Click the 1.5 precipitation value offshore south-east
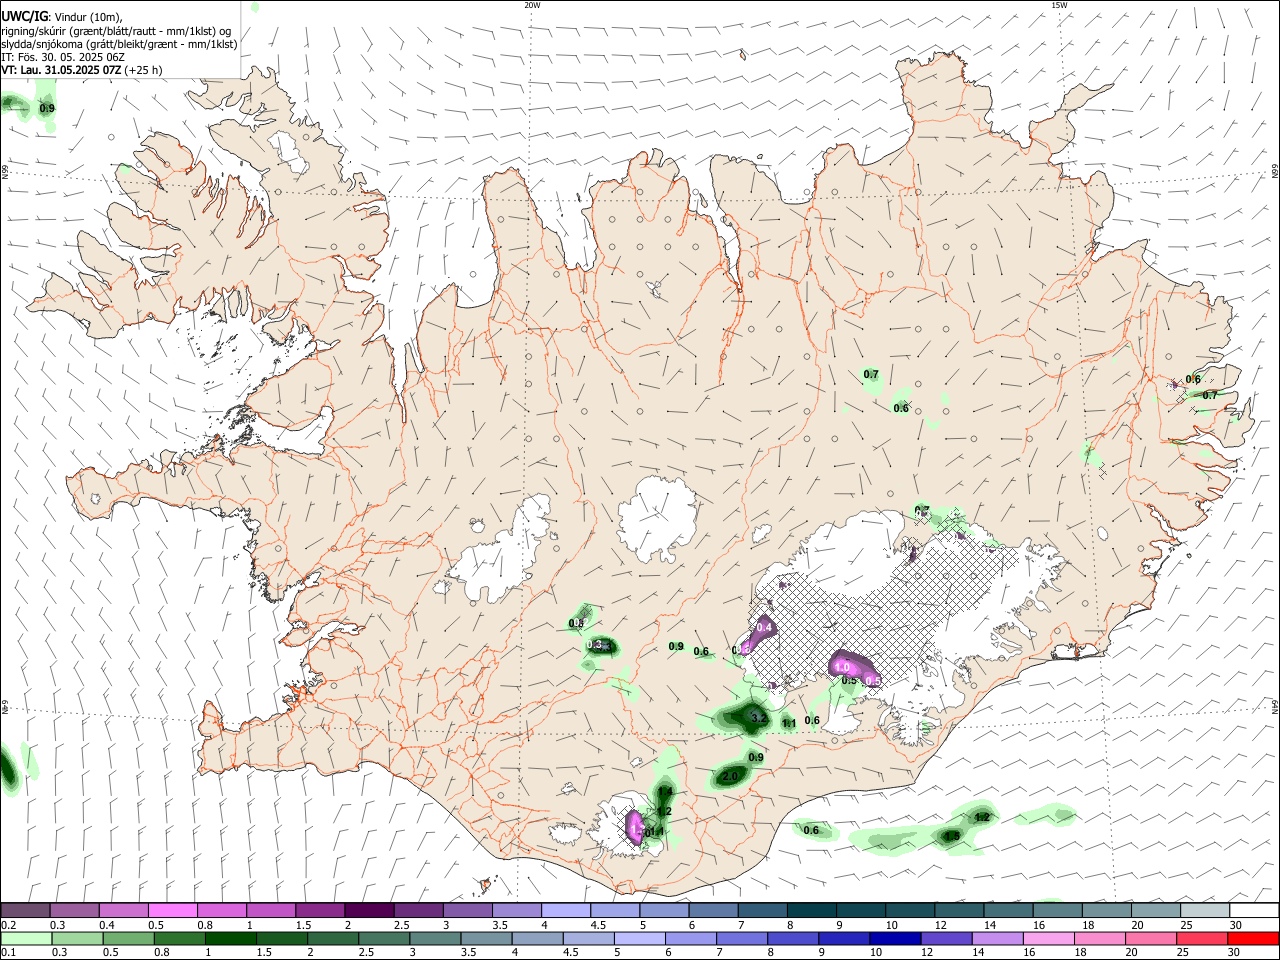The height and width of the screenshot is (960, 1280). click(952, 836)
